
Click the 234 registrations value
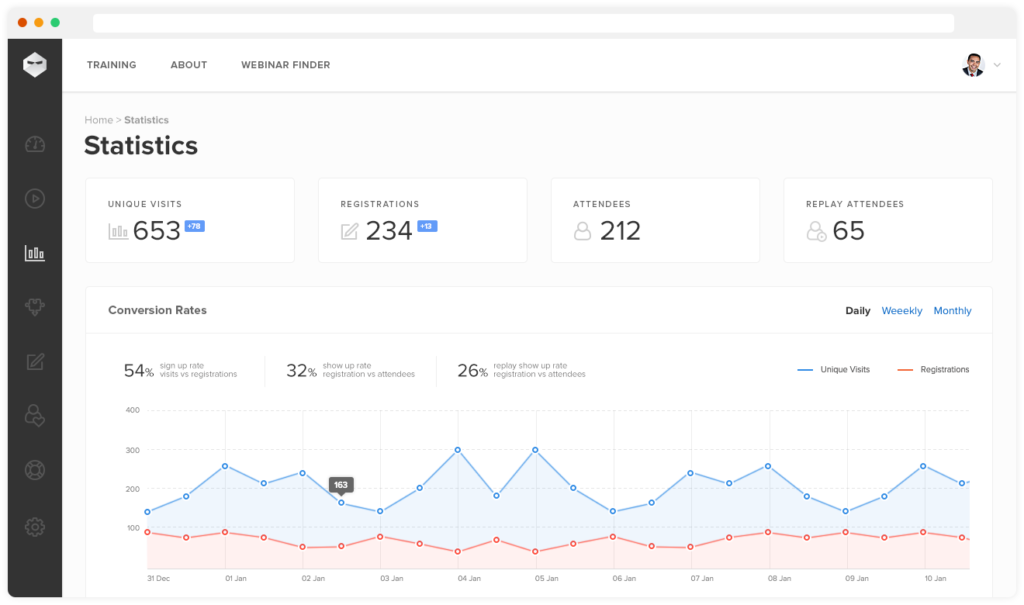tap(389, 231)
